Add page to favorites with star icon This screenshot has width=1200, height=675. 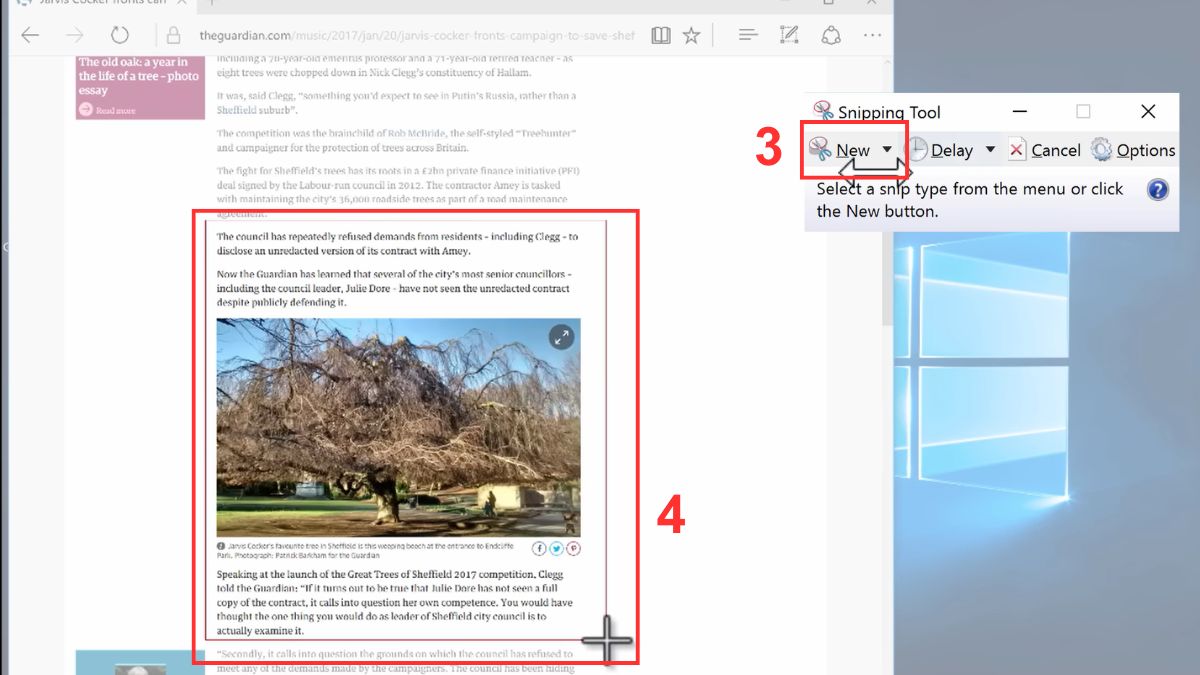691,36
